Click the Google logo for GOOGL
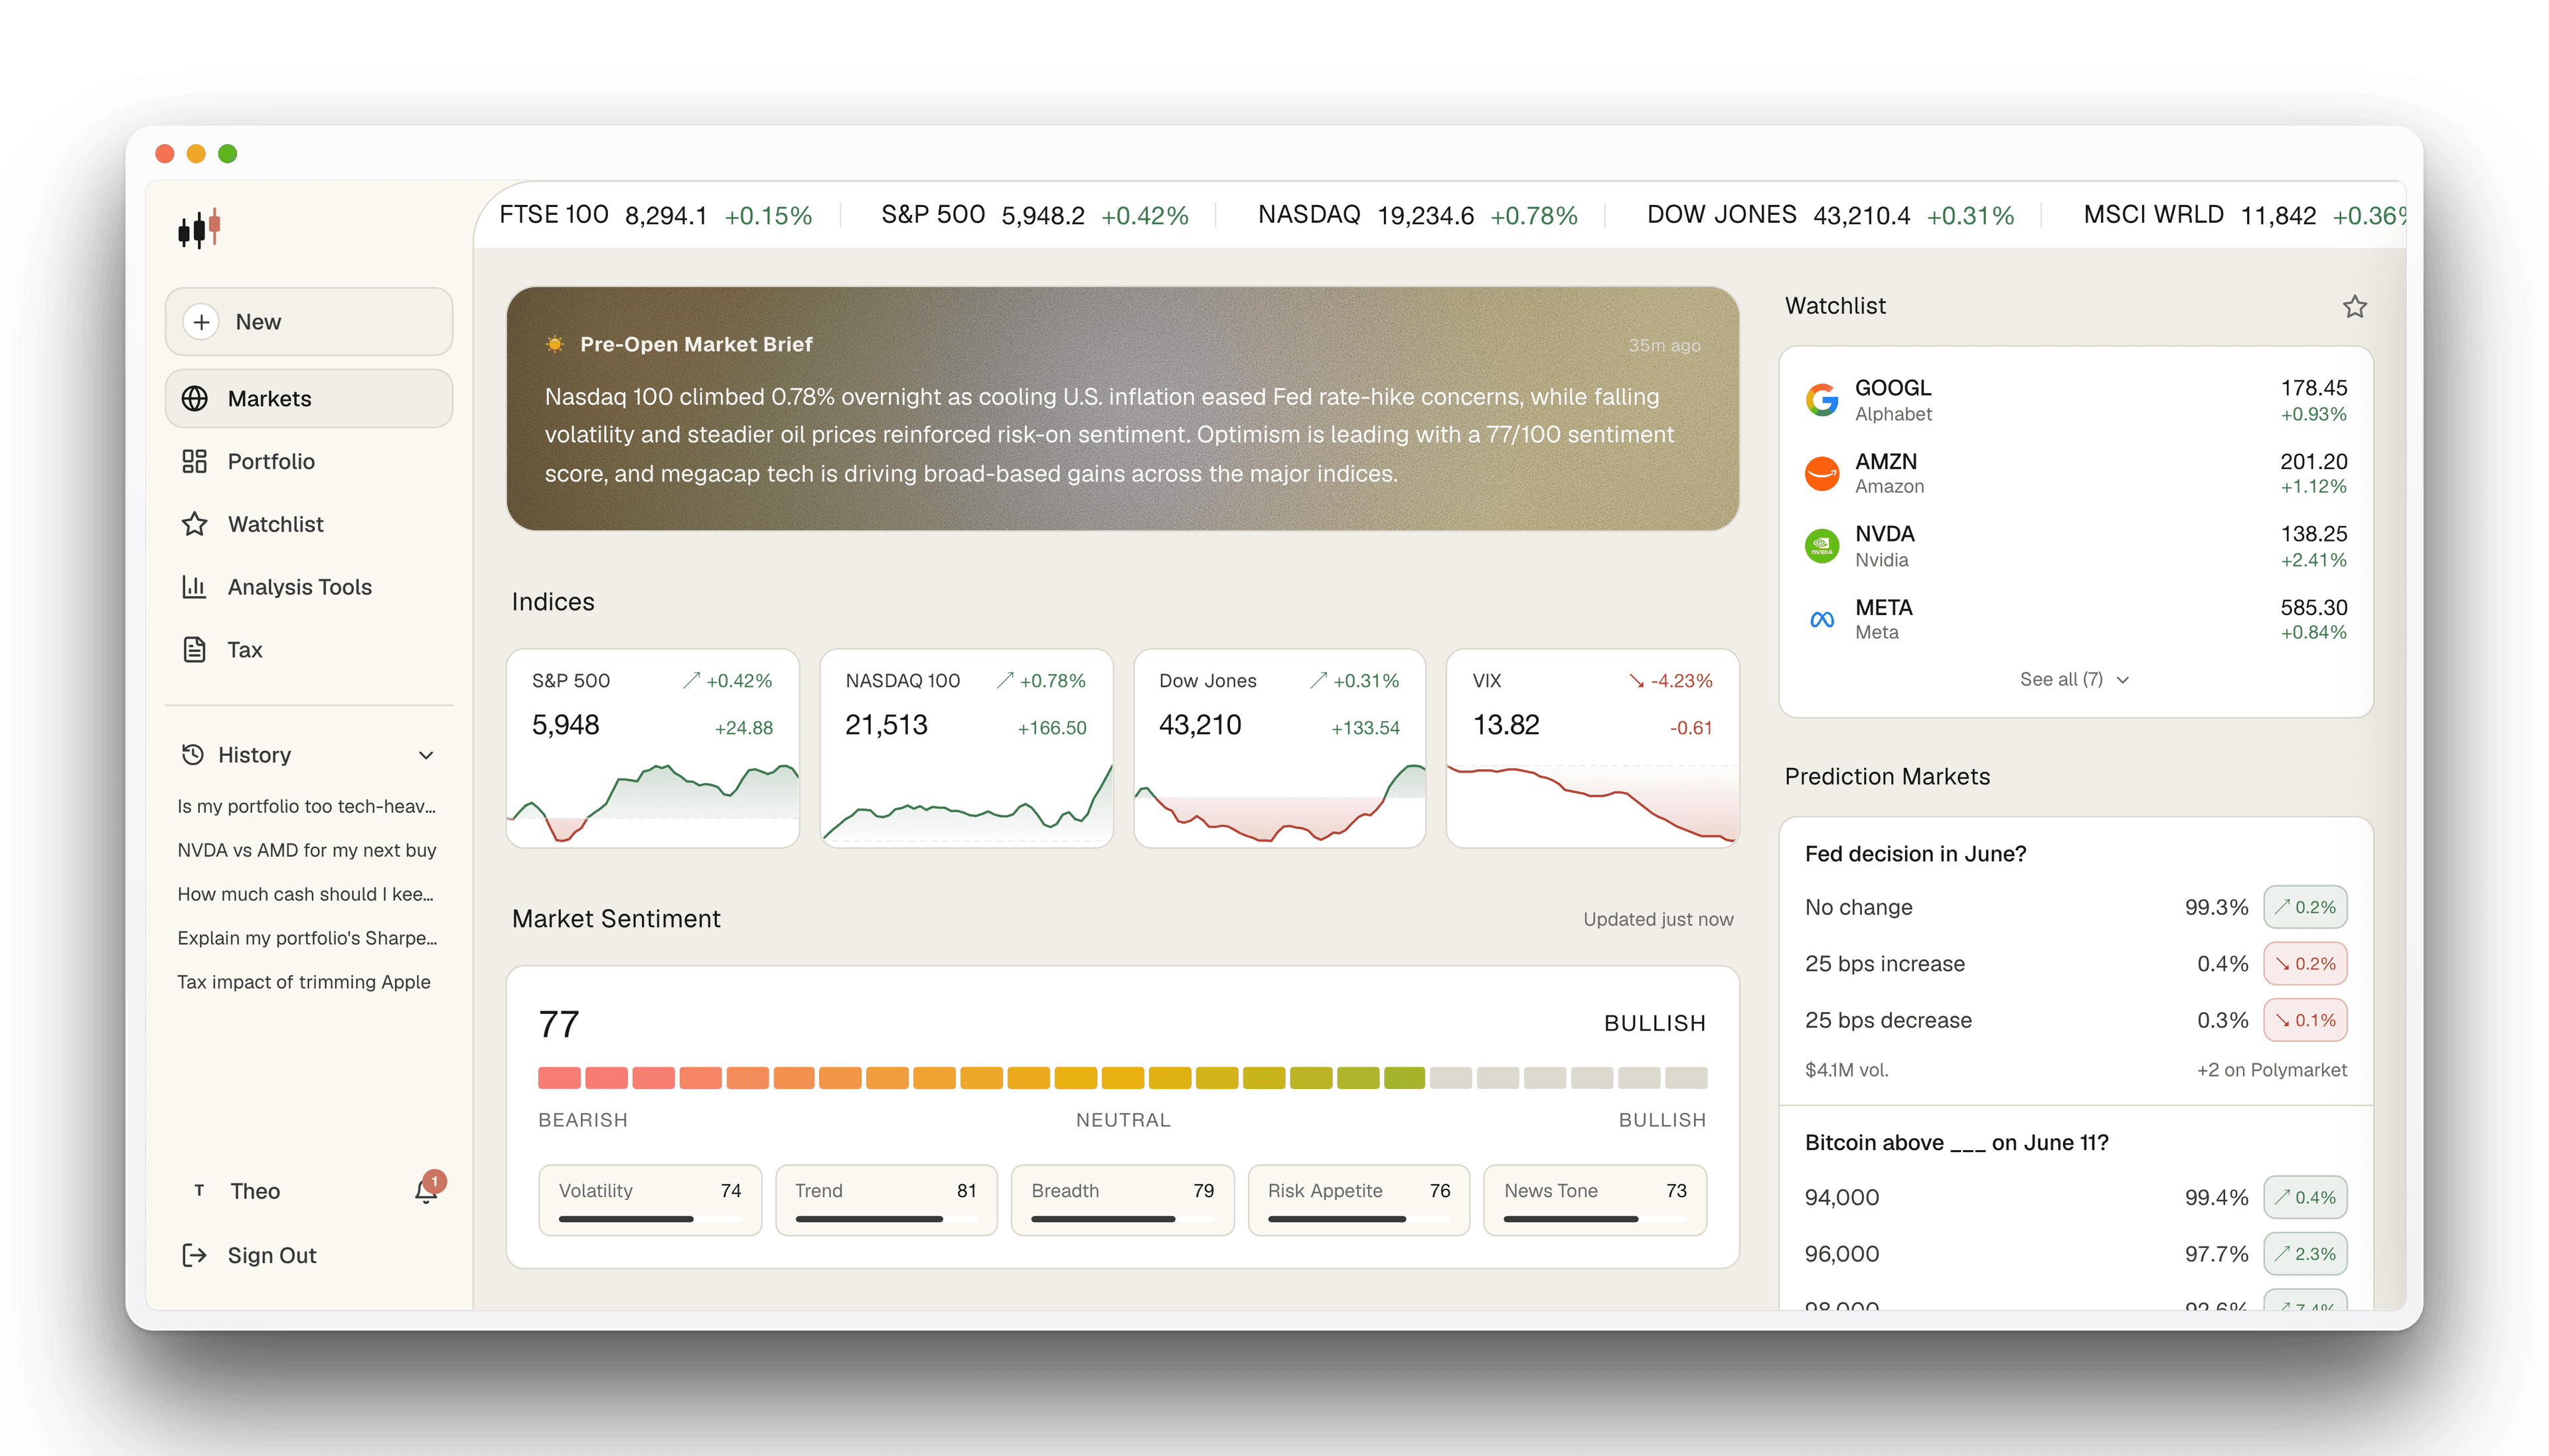The height and width of the screenshot is (1456, 2549). [x=1822, y=400]
